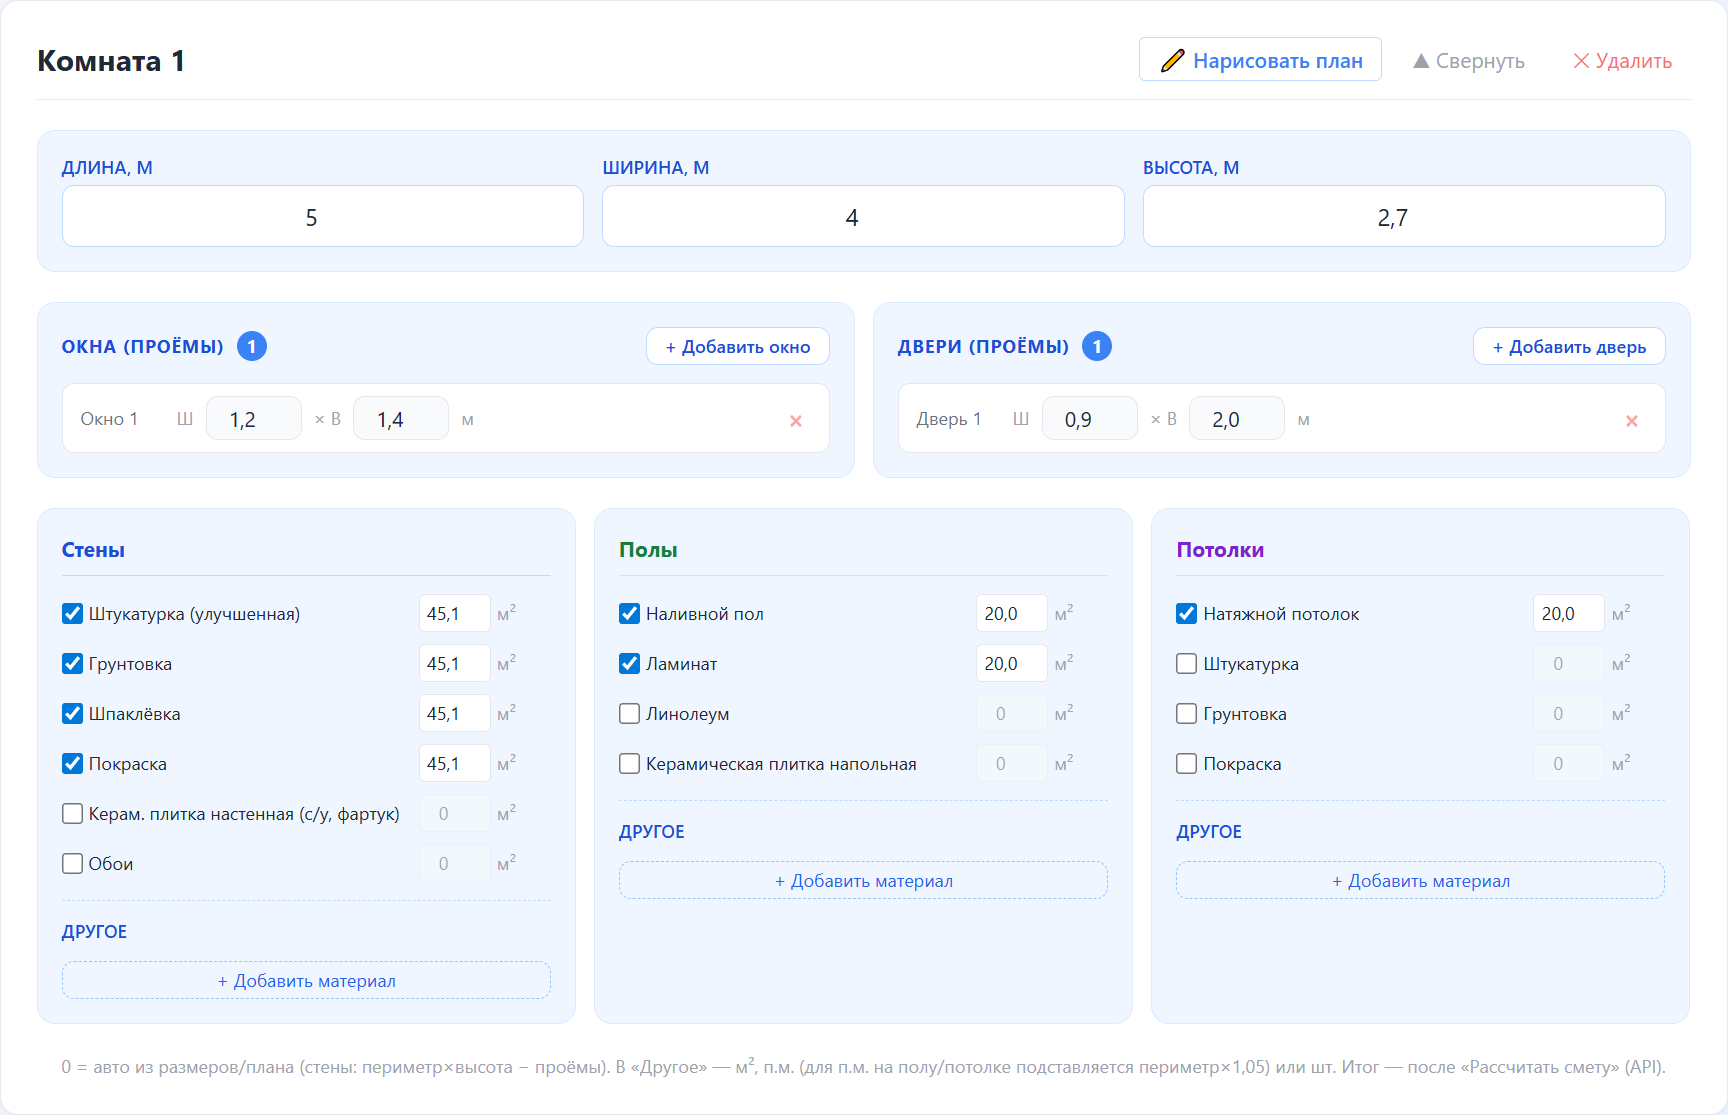Delete the room with Удалить
This screenshot has width=1728, height=1115.
click(x=1622, y=61)
